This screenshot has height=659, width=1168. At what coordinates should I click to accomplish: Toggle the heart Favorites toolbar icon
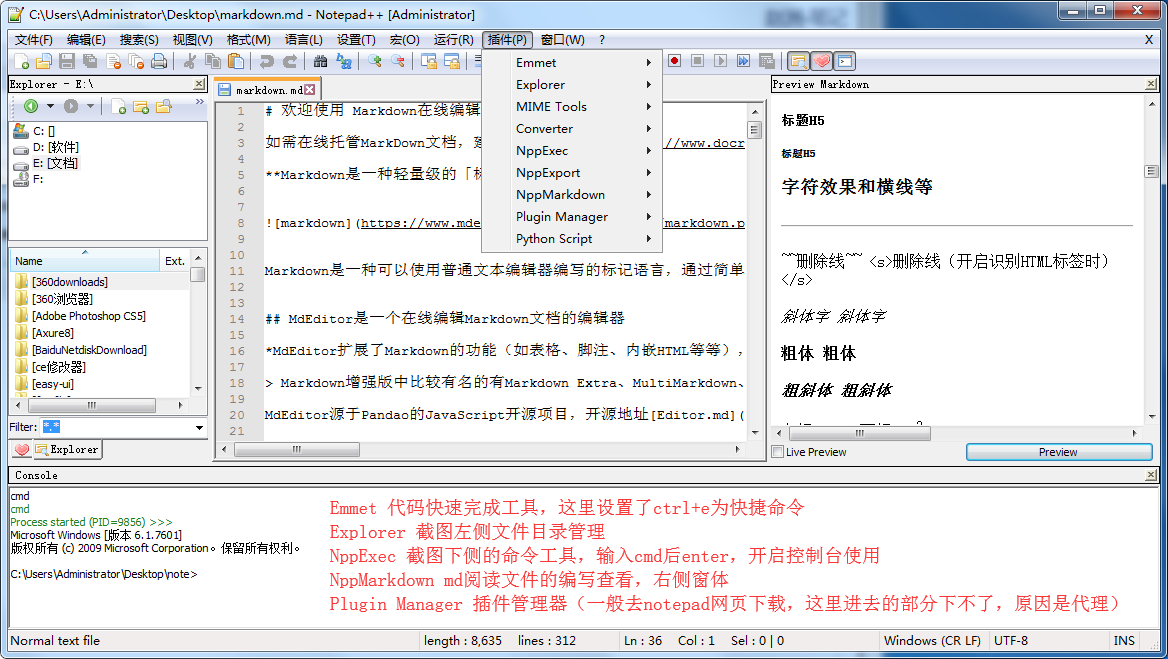pos(821,61)
